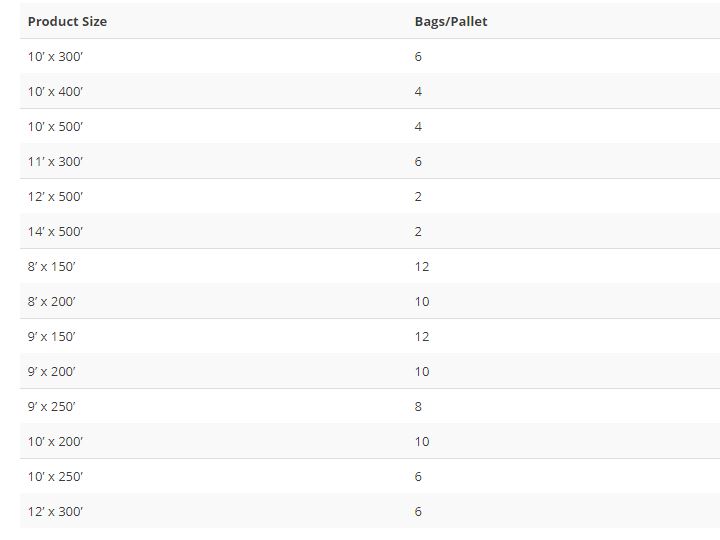Click the Bags/Pallet column header

pyautogui.click(x=451, y=21)
